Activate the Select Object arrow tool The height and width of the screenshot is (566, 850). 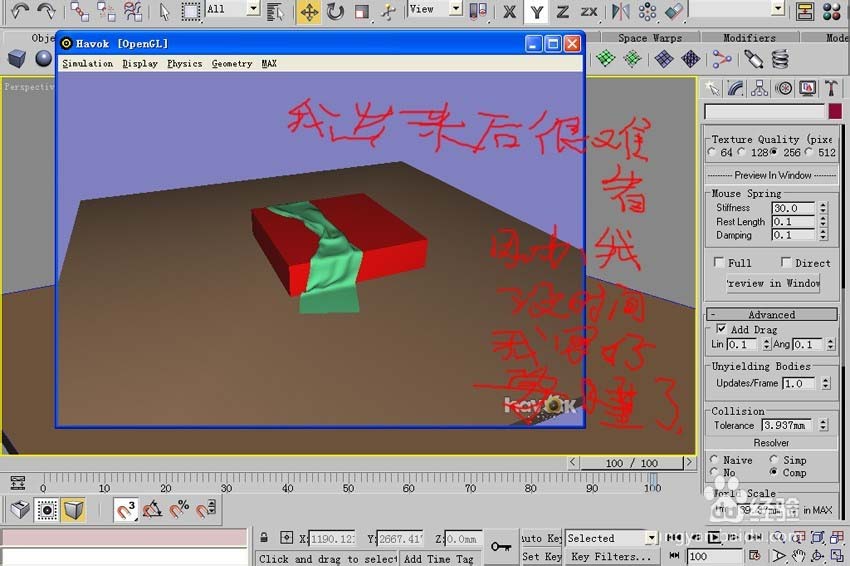click(x=164, y=11)
